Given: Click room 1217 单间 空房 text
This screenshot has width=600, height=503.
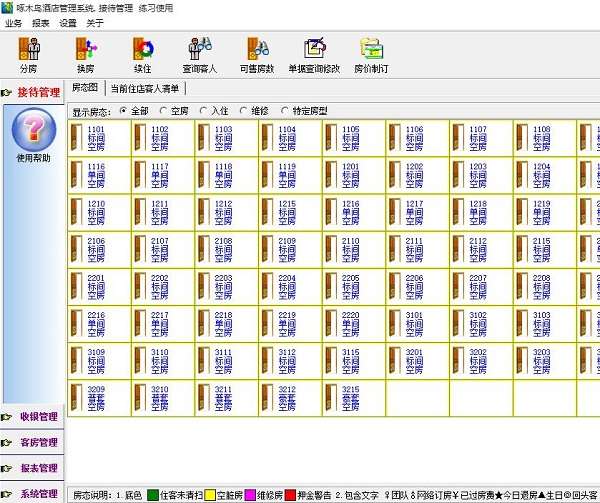Looking at the screenshot, I should (414, 212).
